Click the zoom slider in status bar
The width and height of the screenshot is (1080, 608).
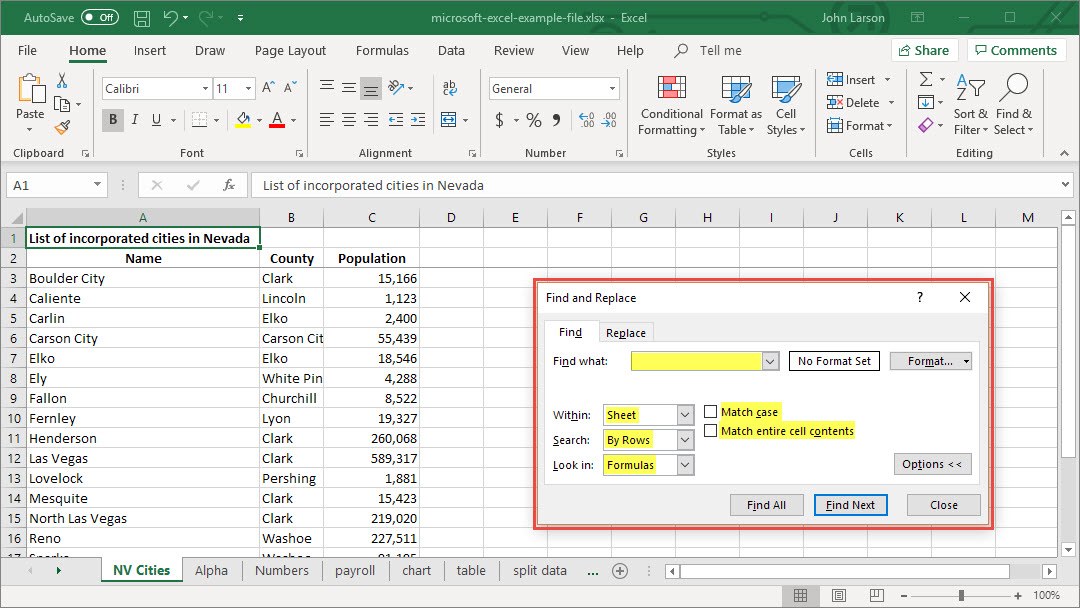tap(961, 595)
